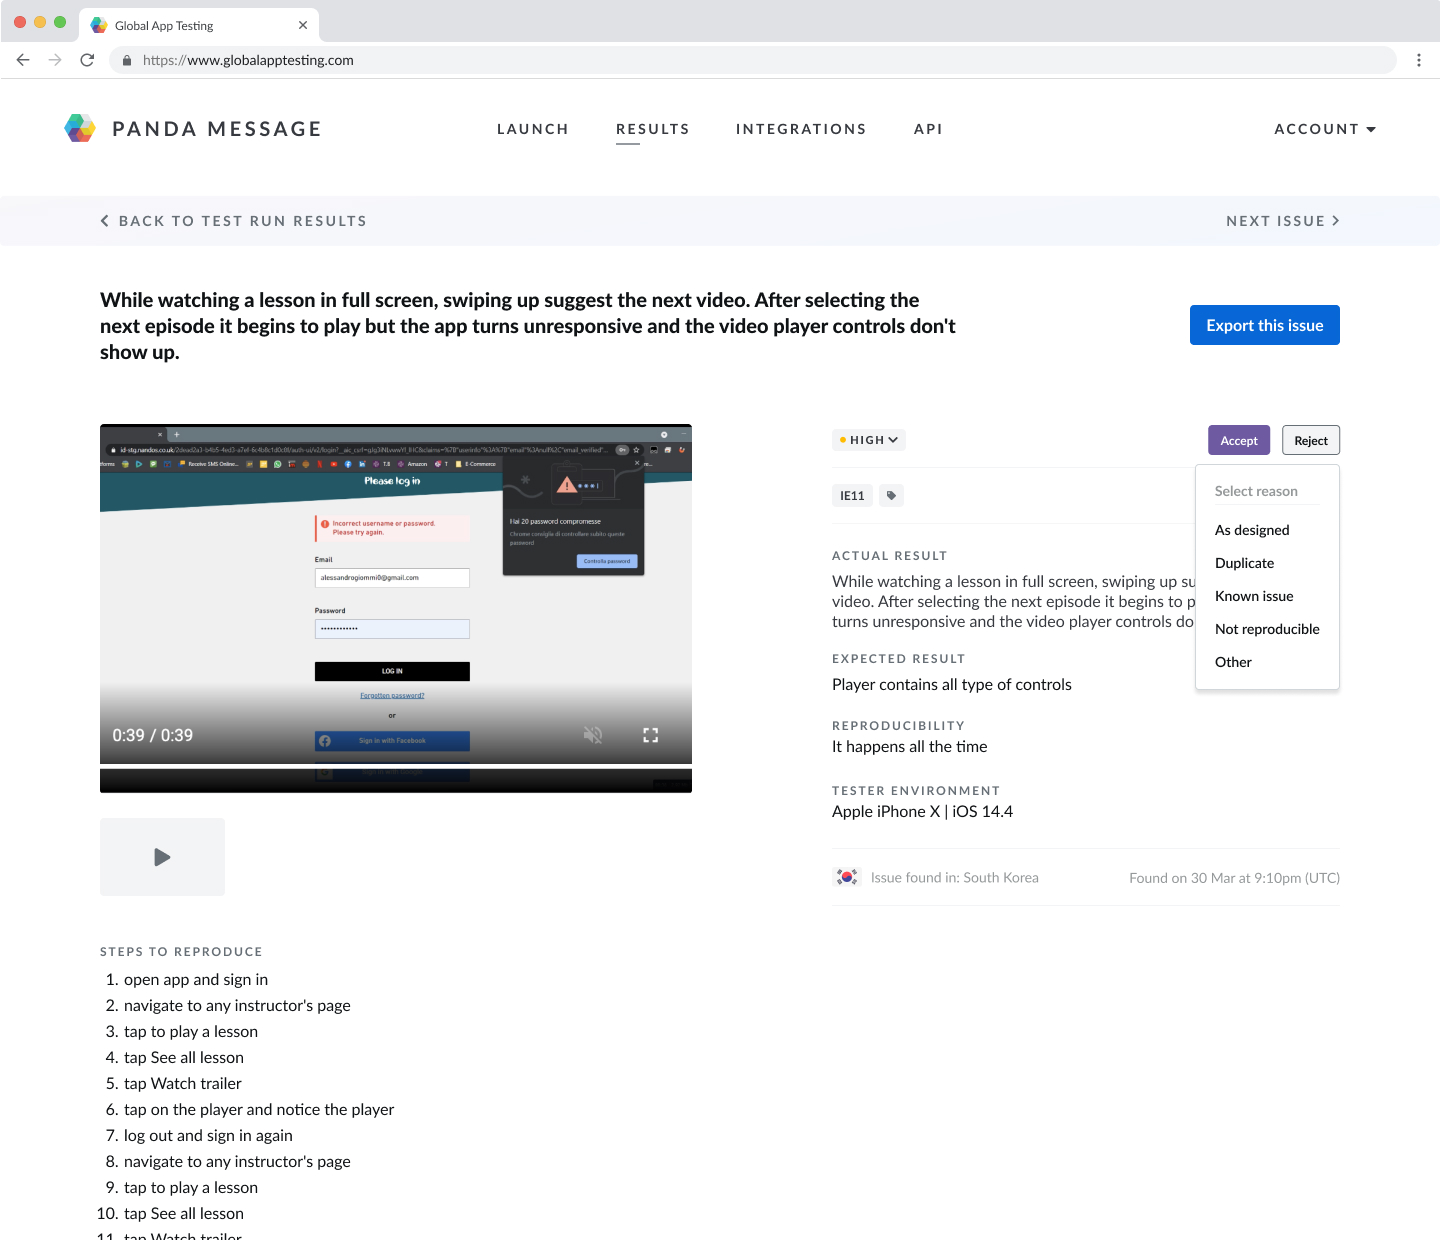The width and height of the screenshot is (1440, 1240).
Task: Open the LAUNCH navigation tab
Action: [x=533, y=129]
